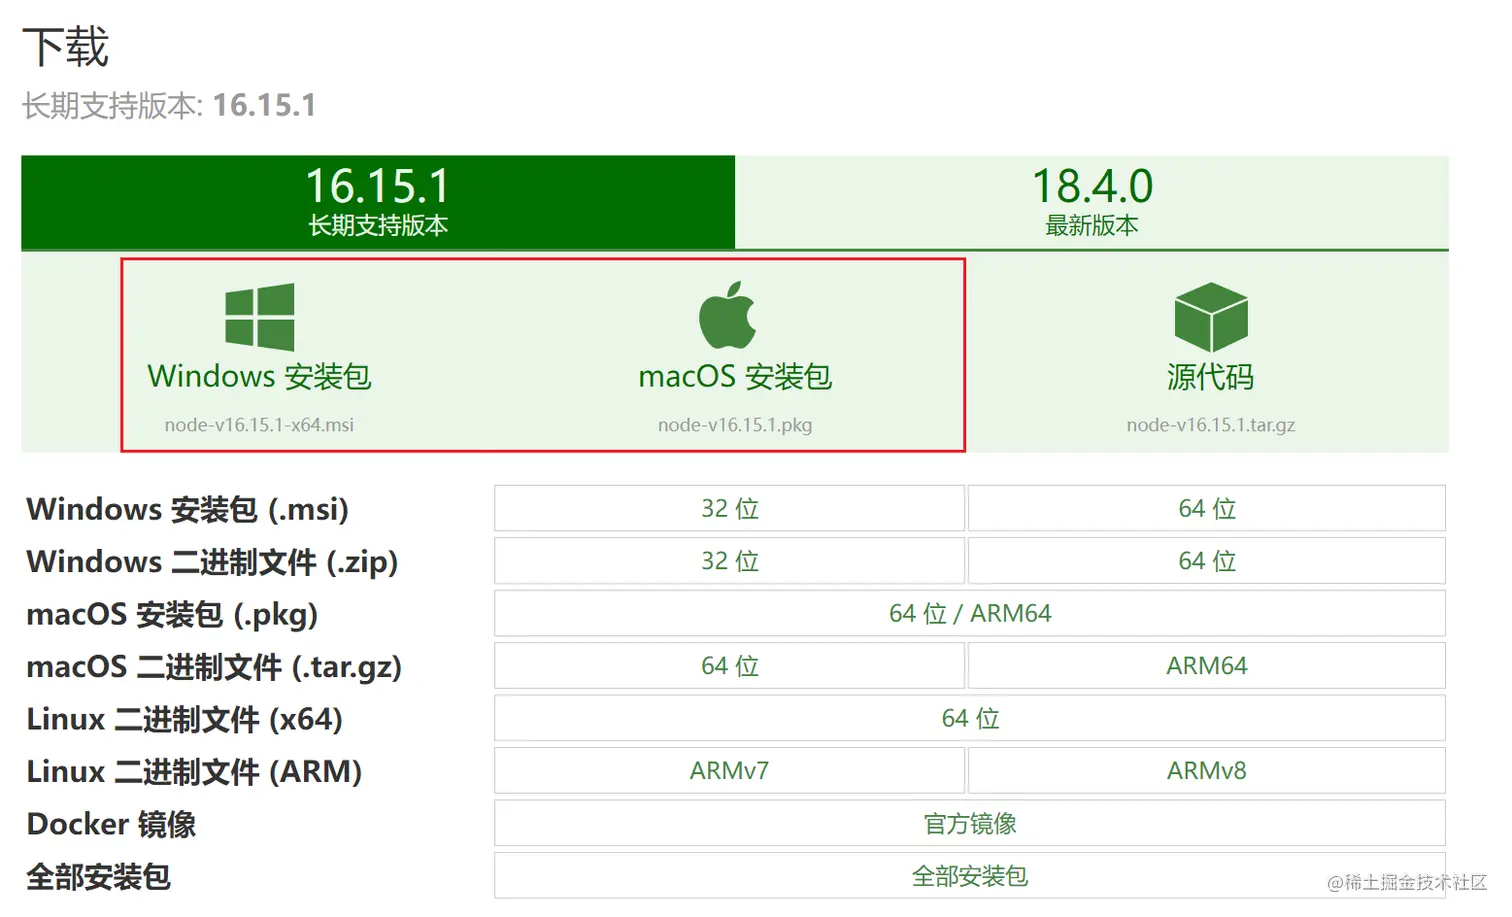Switch to the 16.15.1 长期支持版本 tab
1512x917 pixels.
(x=378, y=202)
